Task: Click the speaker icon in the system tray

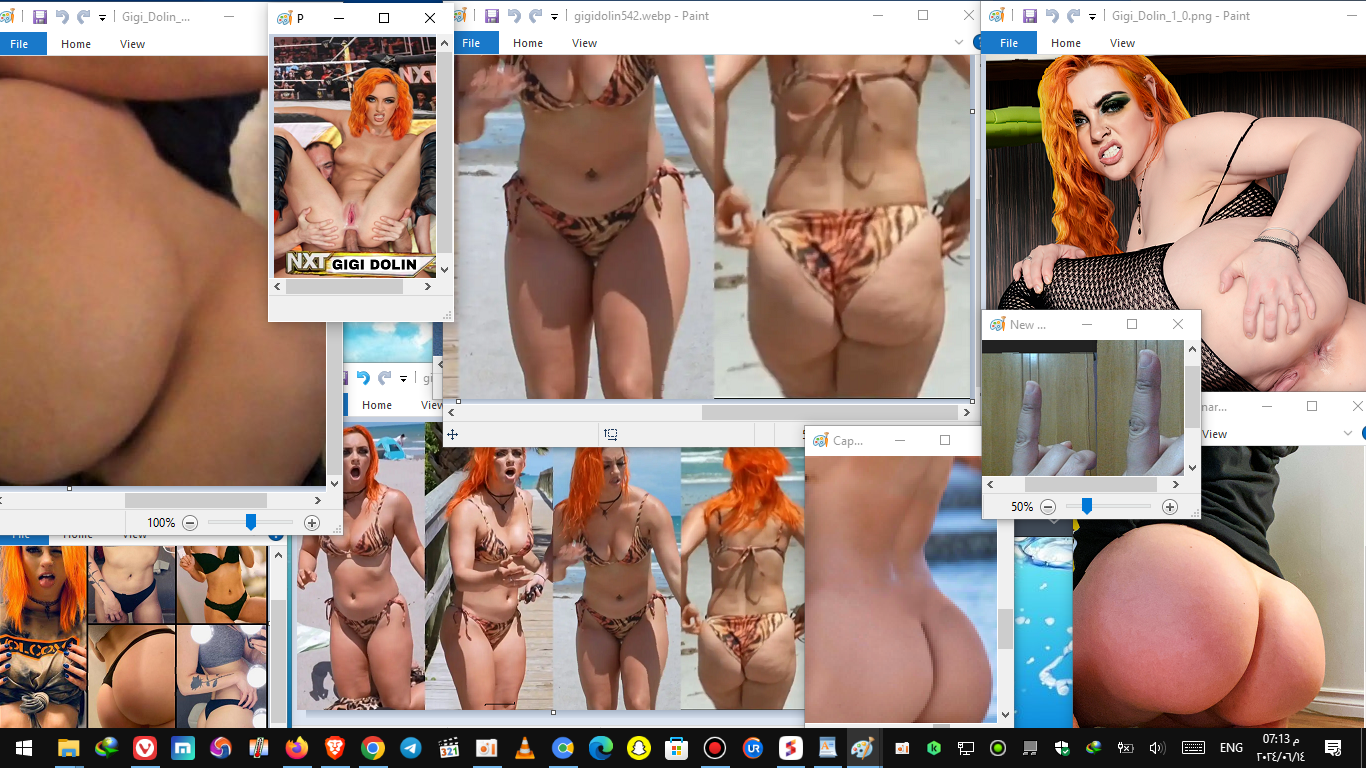Action: coord(1155,747)
